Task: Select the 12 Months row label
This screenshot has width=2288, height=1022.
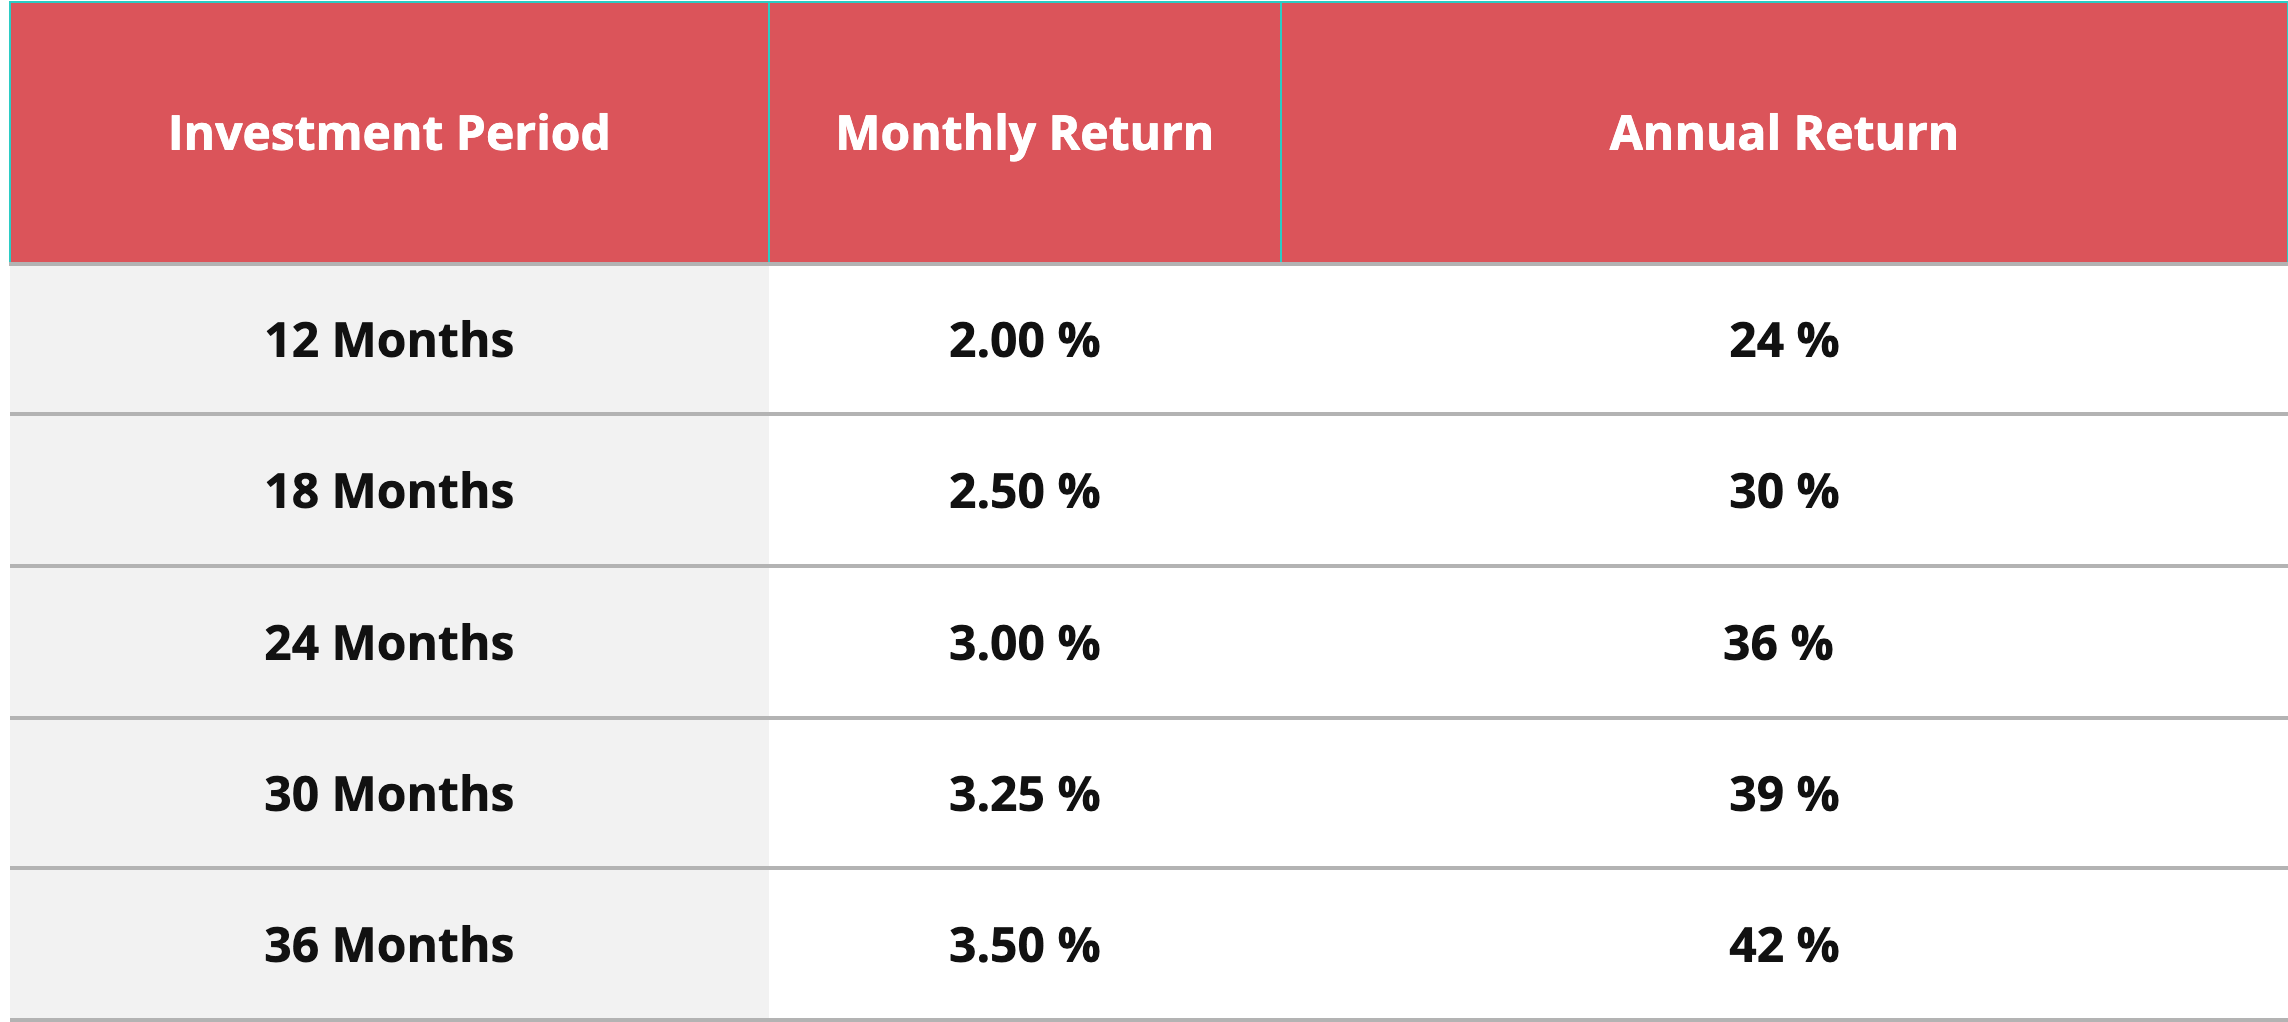Action: point(389,340)
